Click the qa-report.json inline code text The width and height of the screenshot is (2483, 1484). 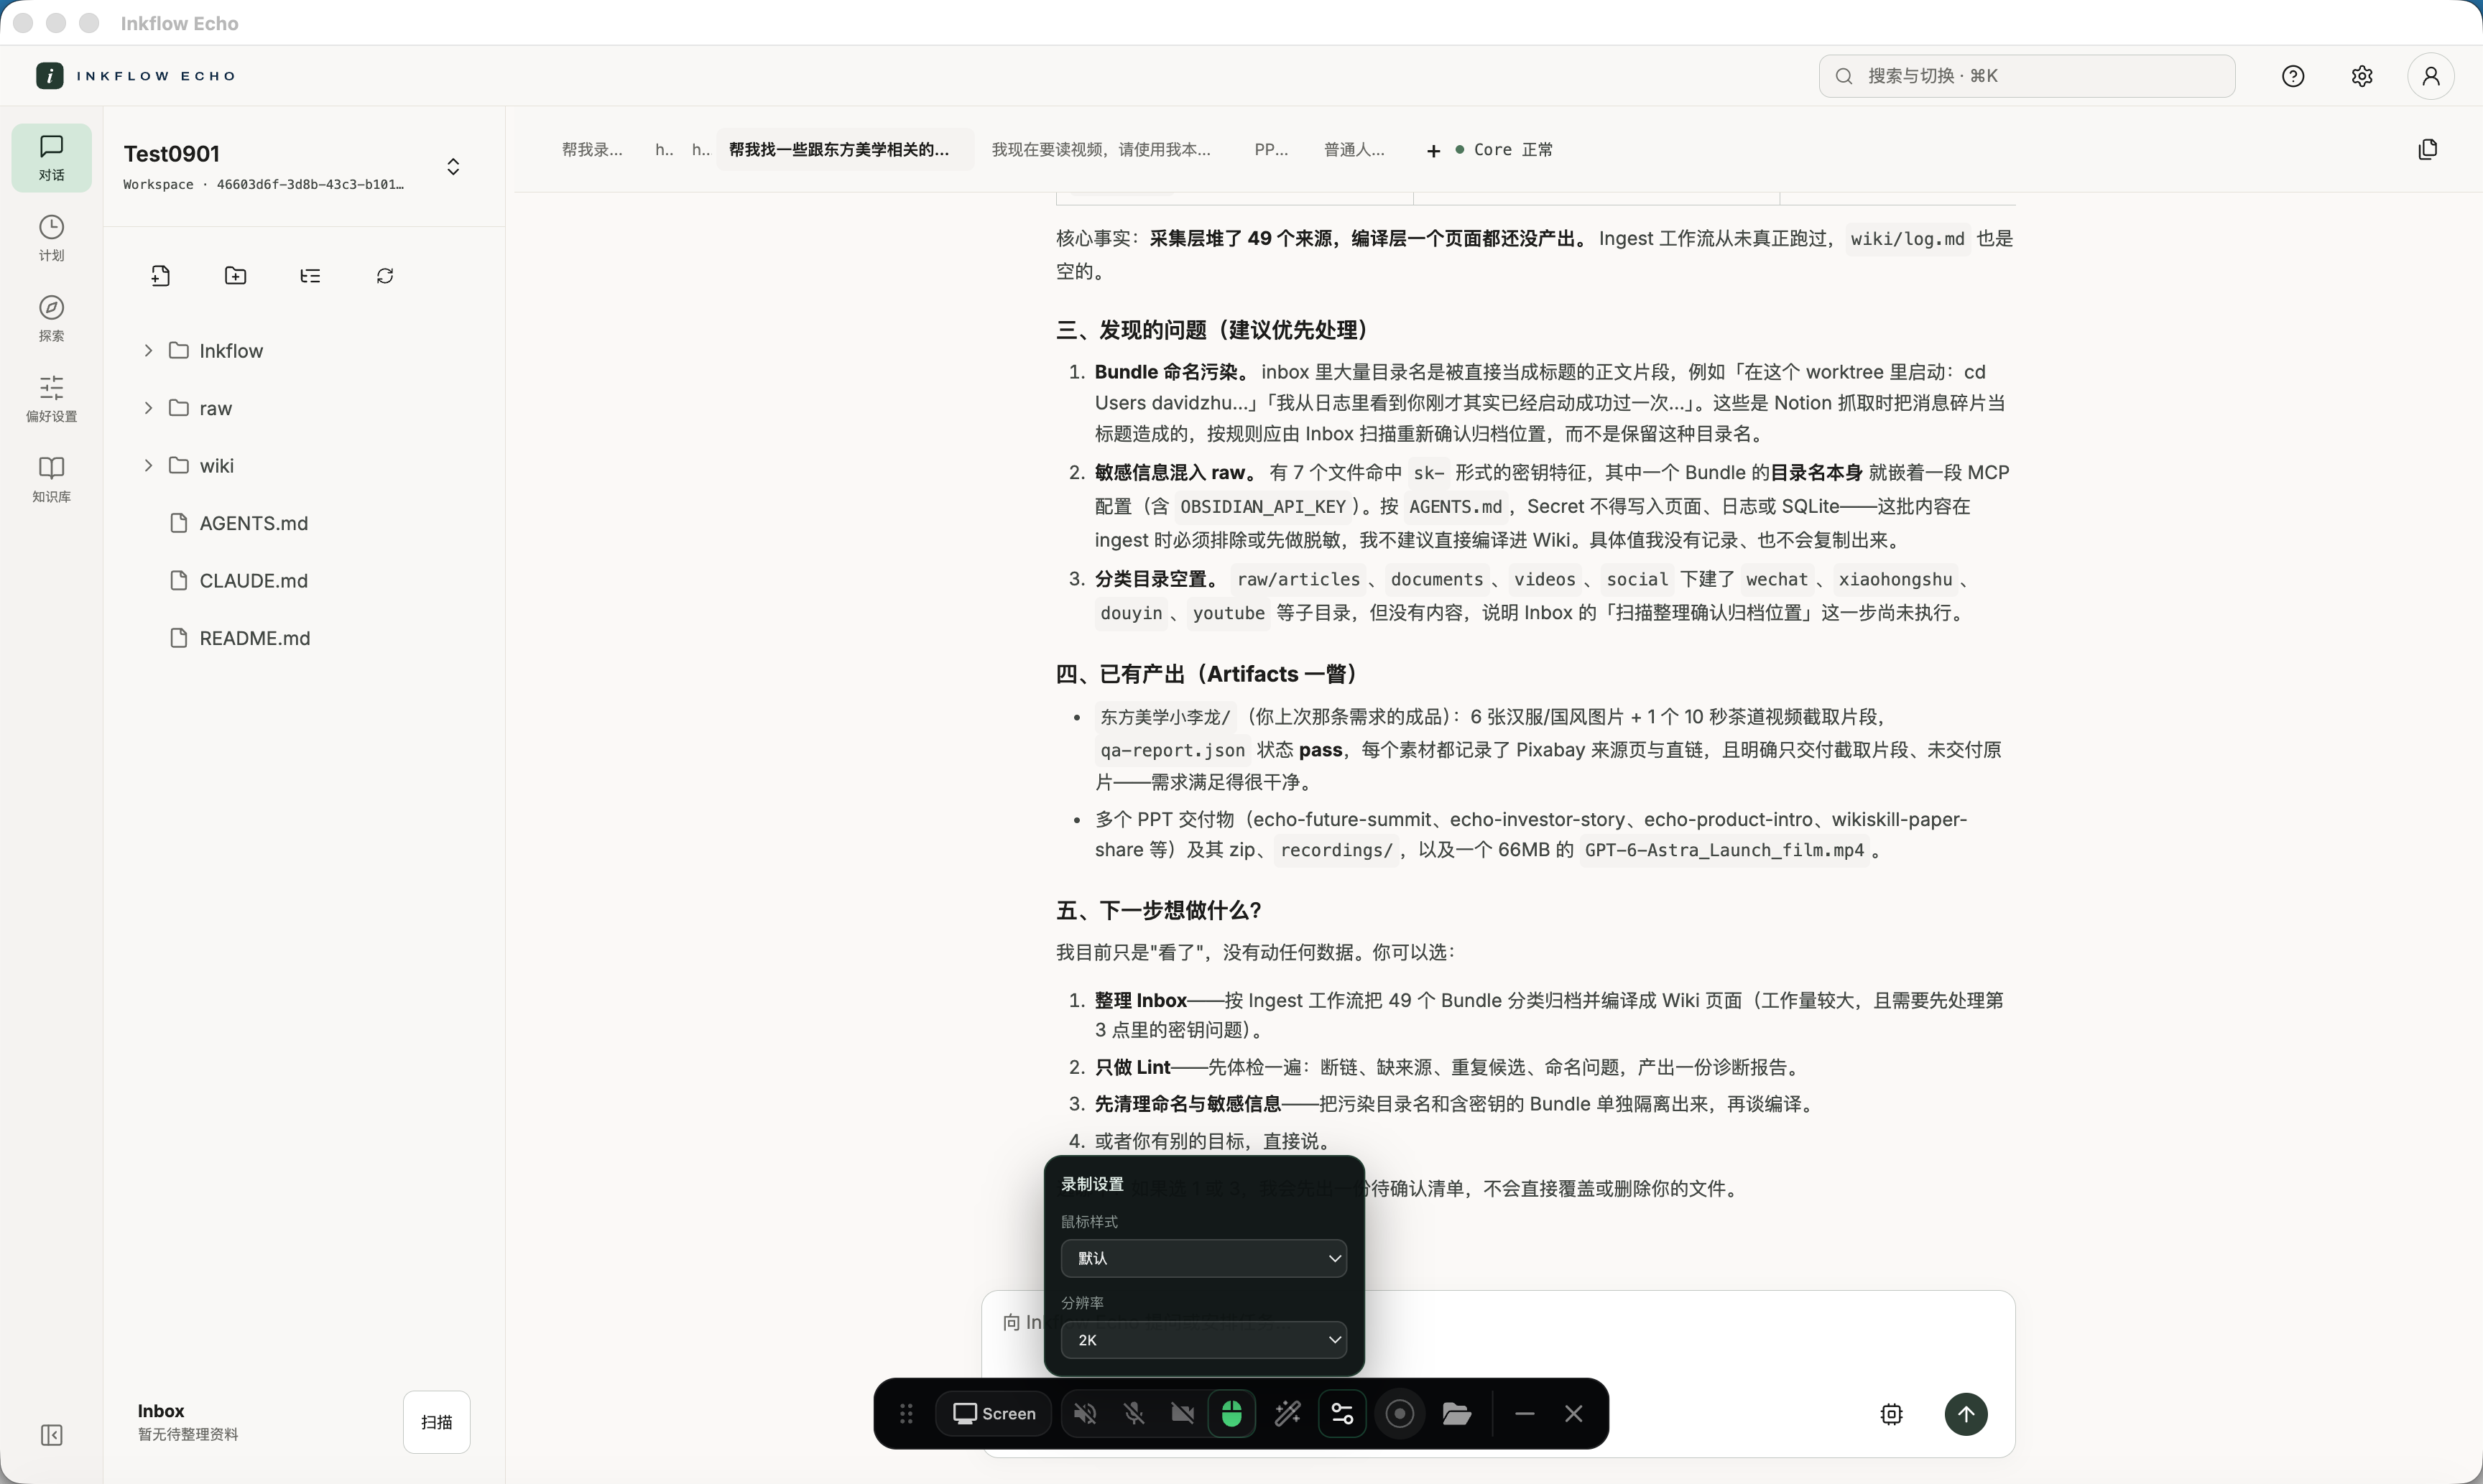(1172, 750)
